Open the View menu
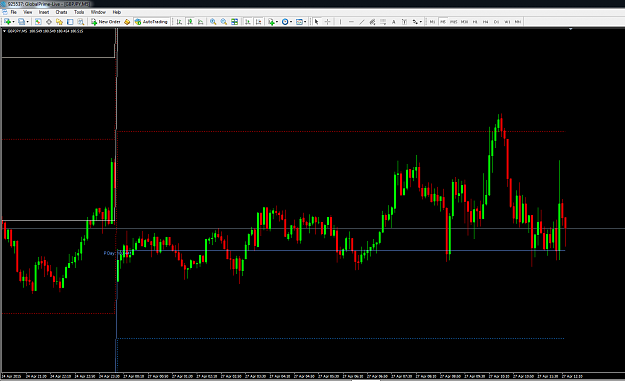 tap(28, 12)
